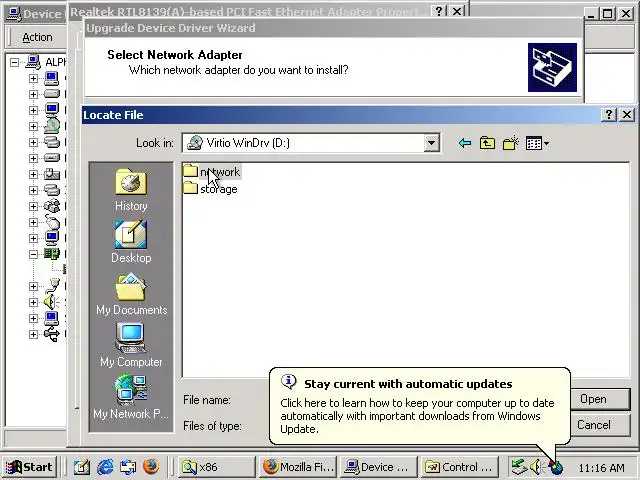This screenshot has height=480, width=640.
Task: Expand the mouse devices node
Action: pyautogui.click(x=33, y=222)
